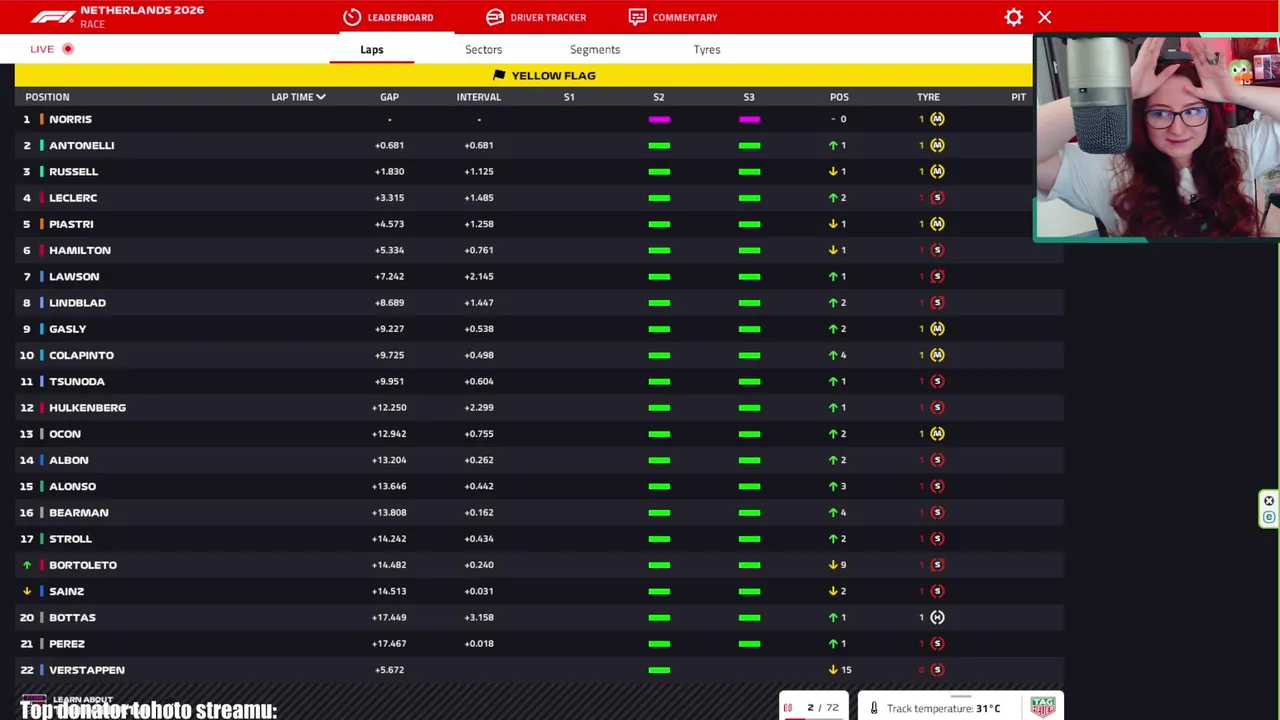Click the yellow down arrow left of Sainz's name

click(27, 591)
